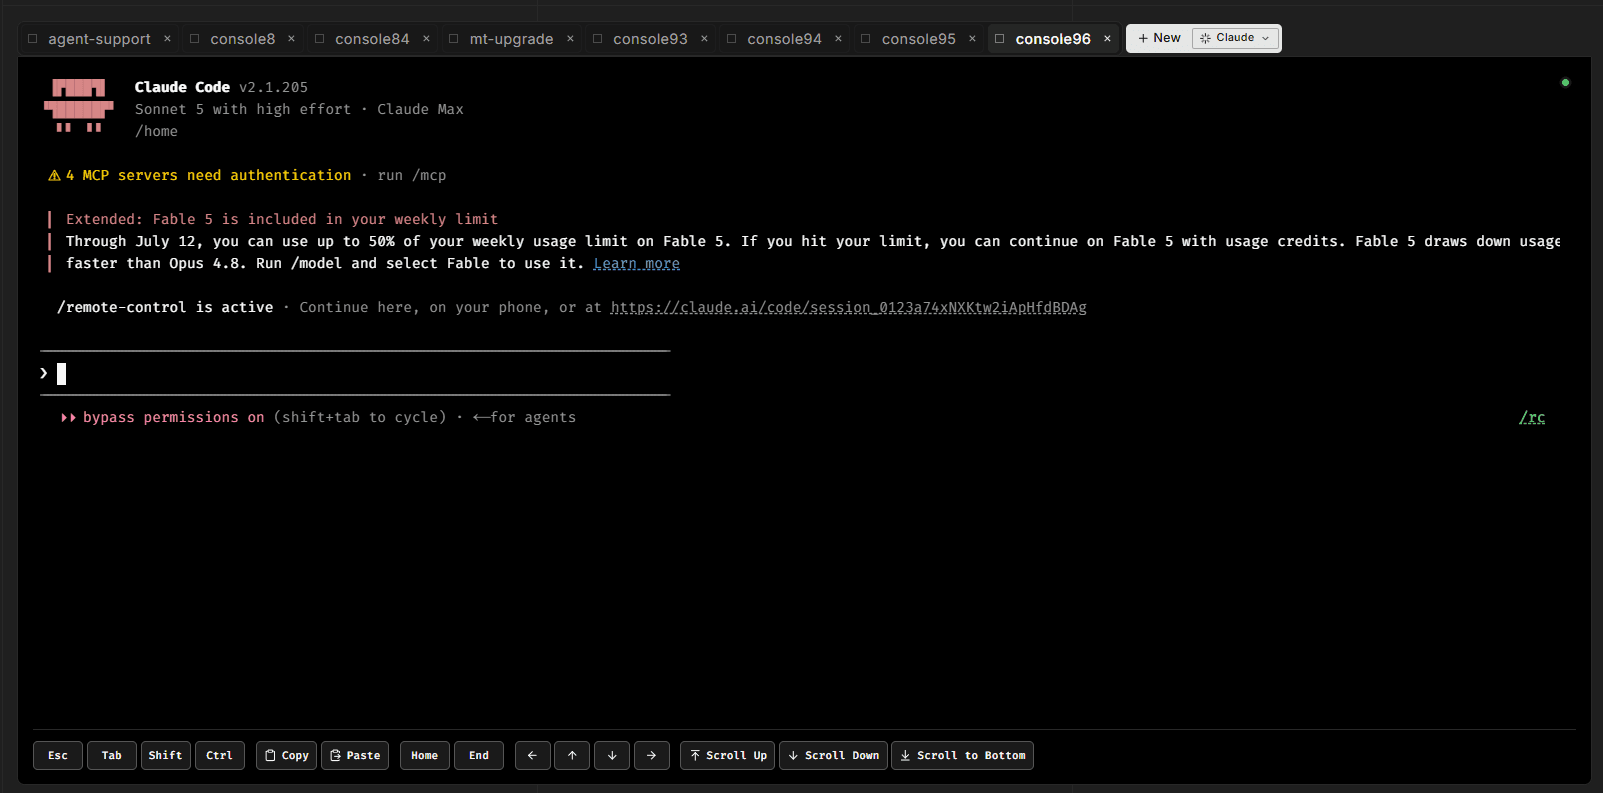Open the Claude session type dropdown
Screen dimensions: 1603x793
tap(1235, 38)
